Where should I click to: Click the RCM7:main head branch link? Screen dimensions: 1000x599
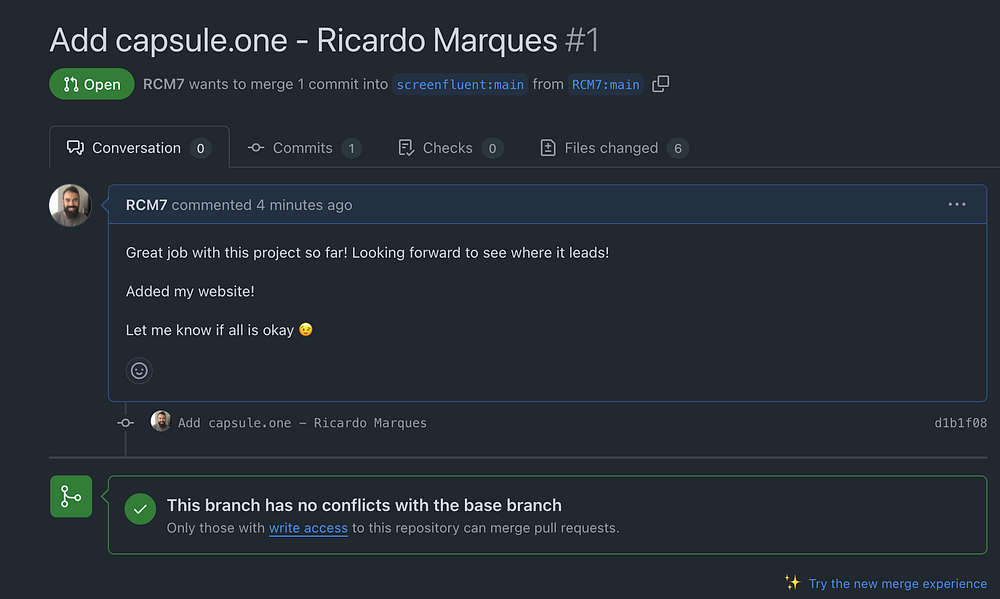[605, 85]
